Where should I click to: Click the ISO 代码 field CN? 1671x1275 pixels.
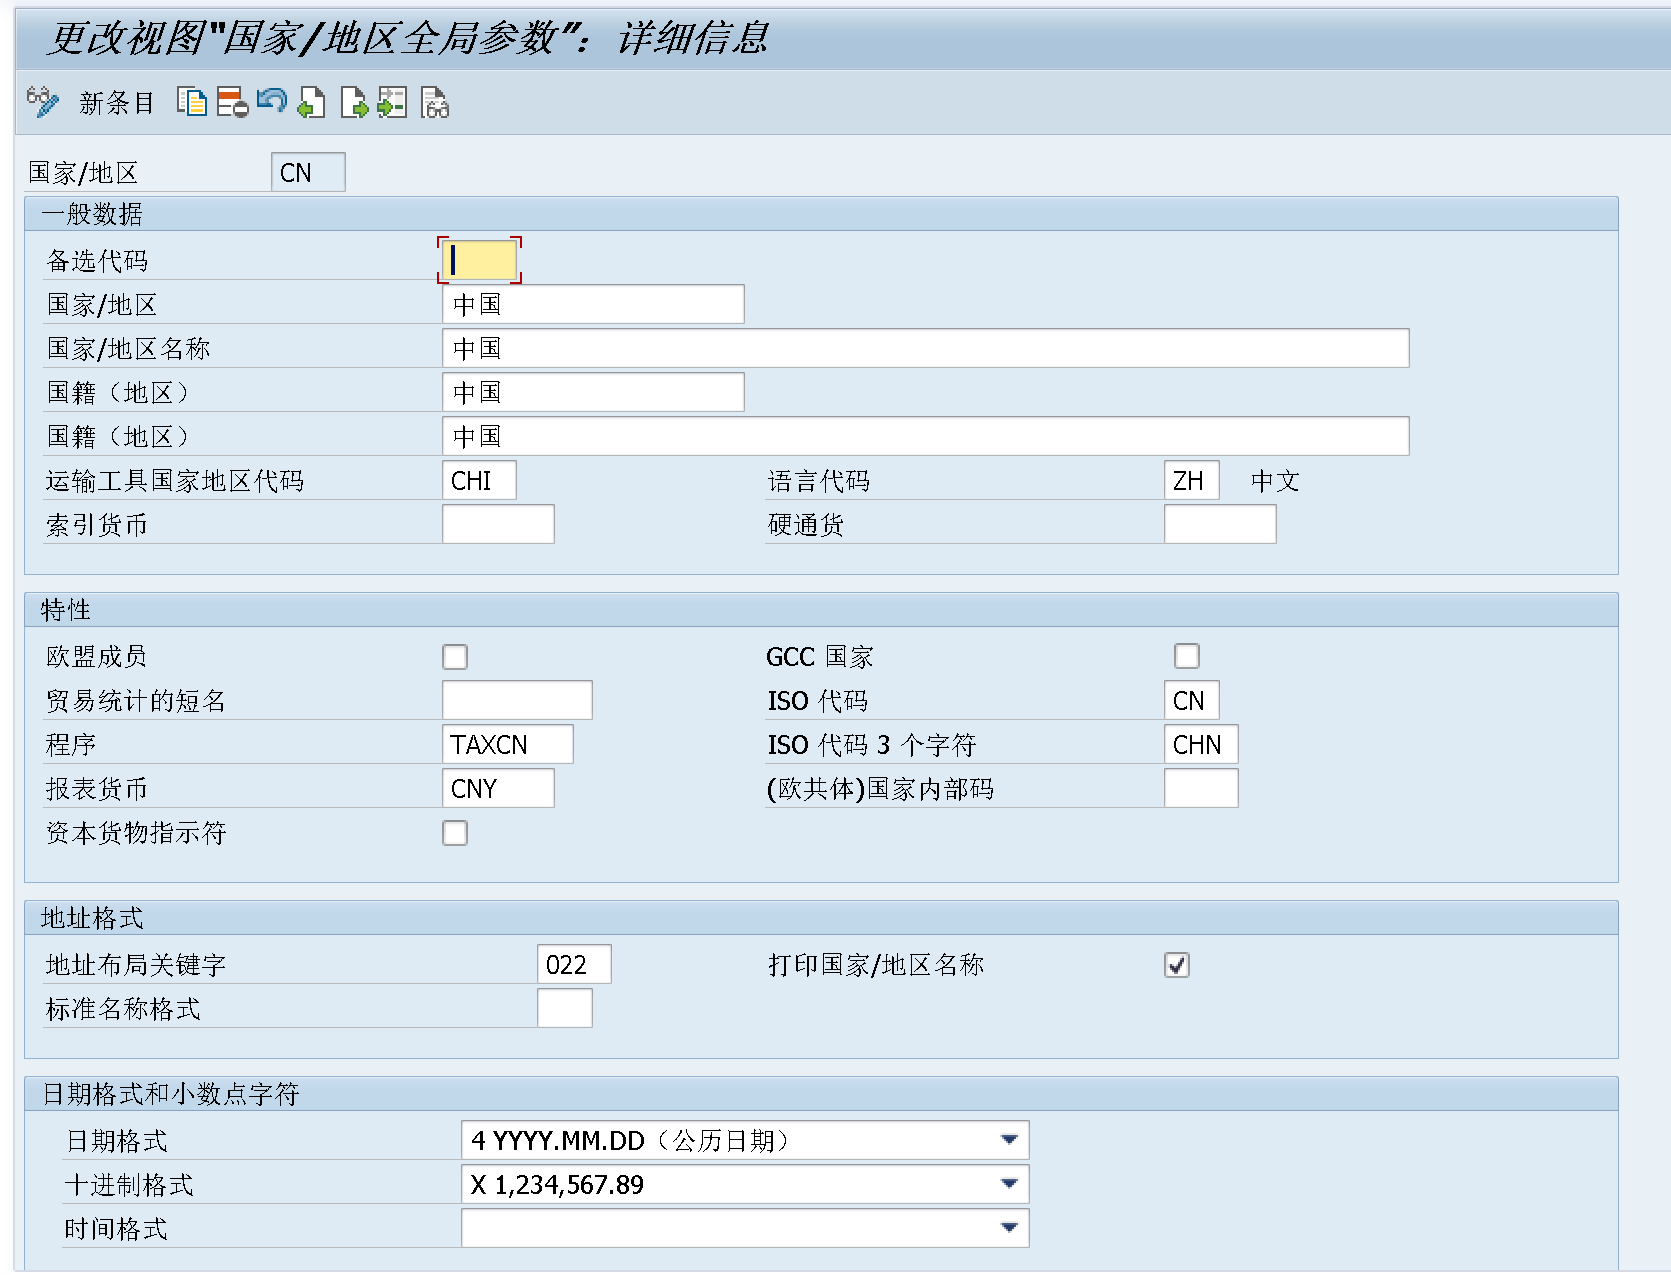coord(1191,700)
